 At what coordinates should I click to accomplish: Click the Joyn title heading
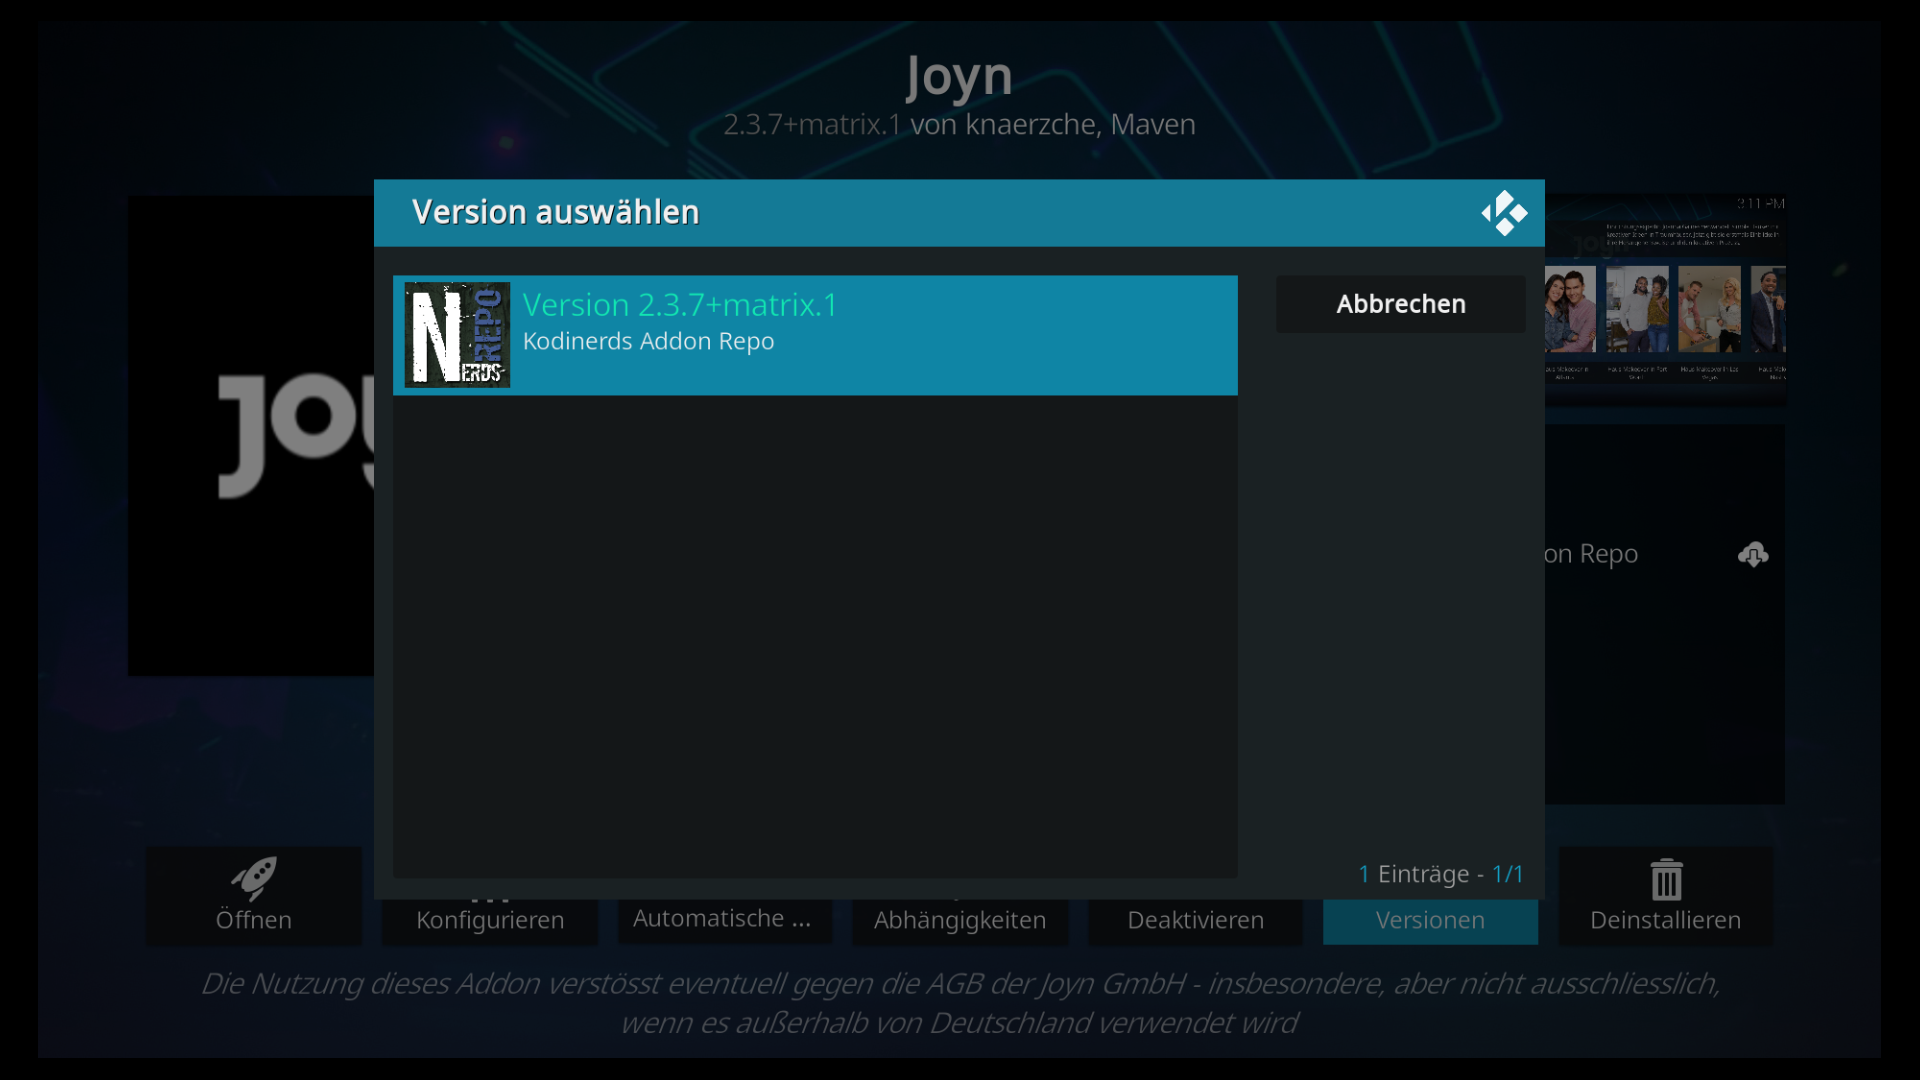(959, 76)
